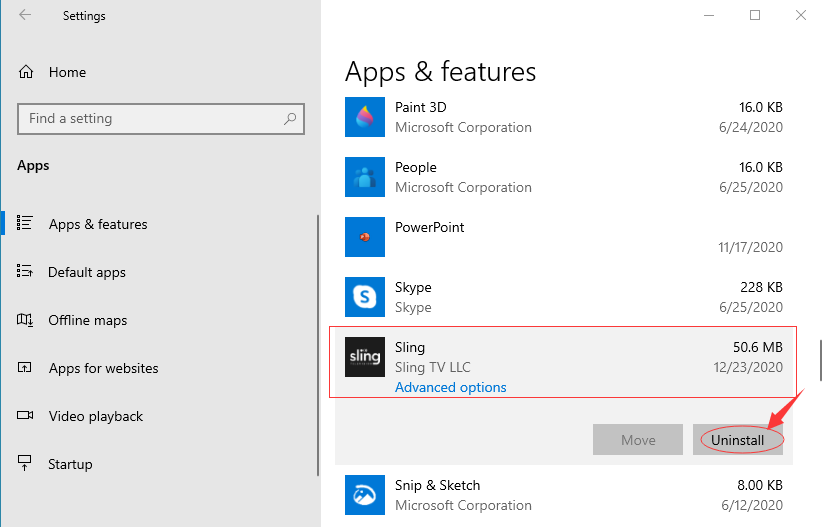Select the Snip & Sketch app name
Image resolution: width=824 pixels, height=527 pixels.
point(437,485)
